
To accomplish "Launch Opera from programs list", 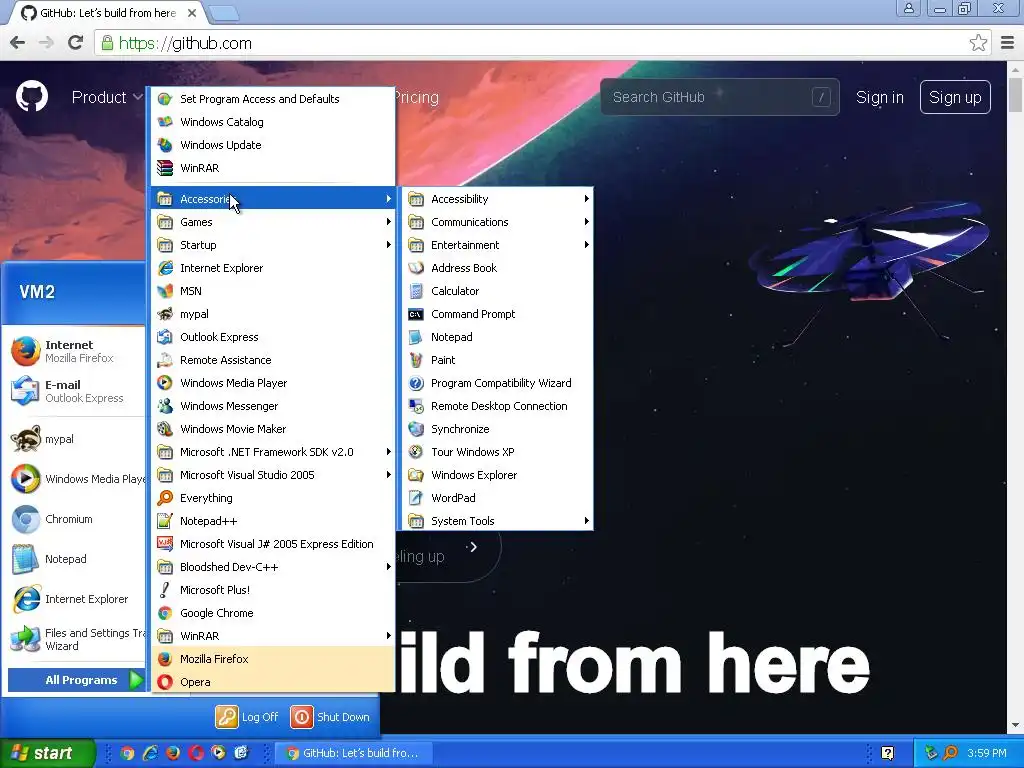I will click(273, 682).
